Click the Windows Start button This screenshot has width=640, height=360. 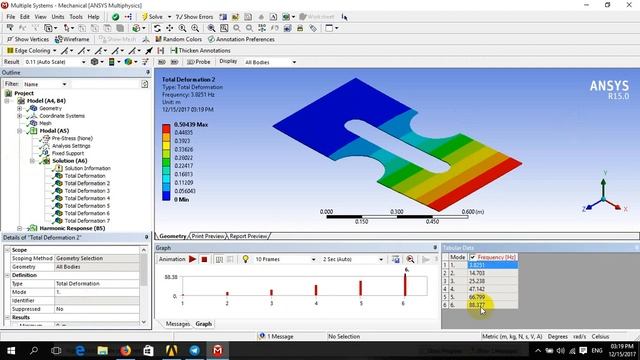coord(11,351)
